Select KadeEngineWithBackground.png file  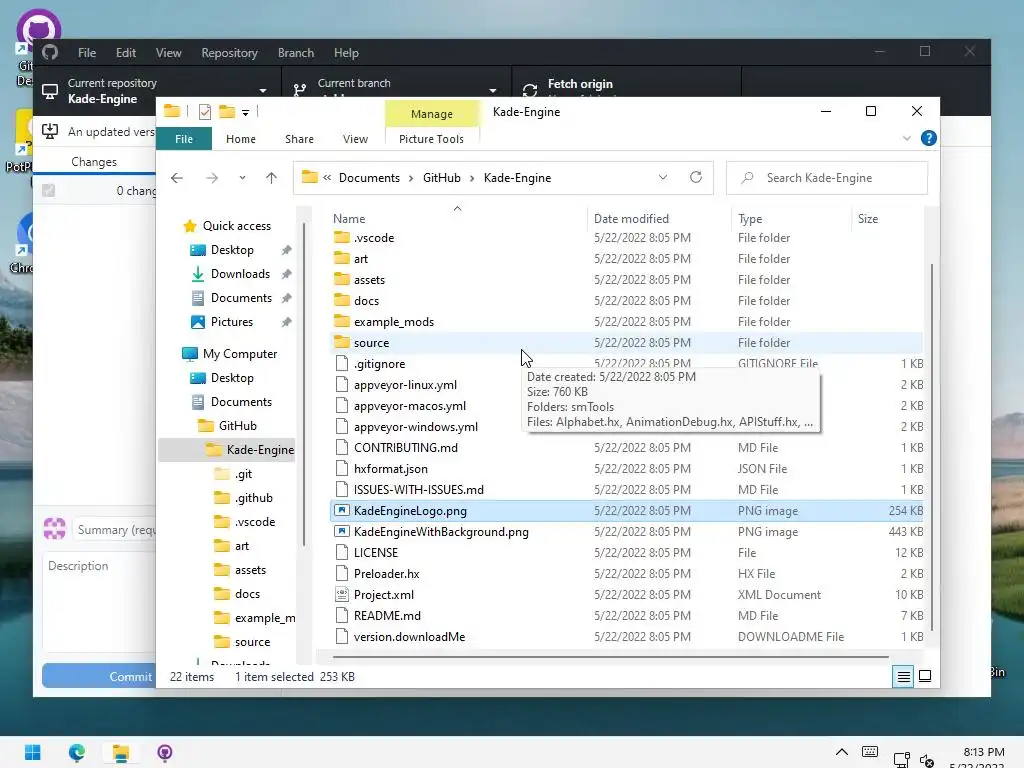click(441, 532)
